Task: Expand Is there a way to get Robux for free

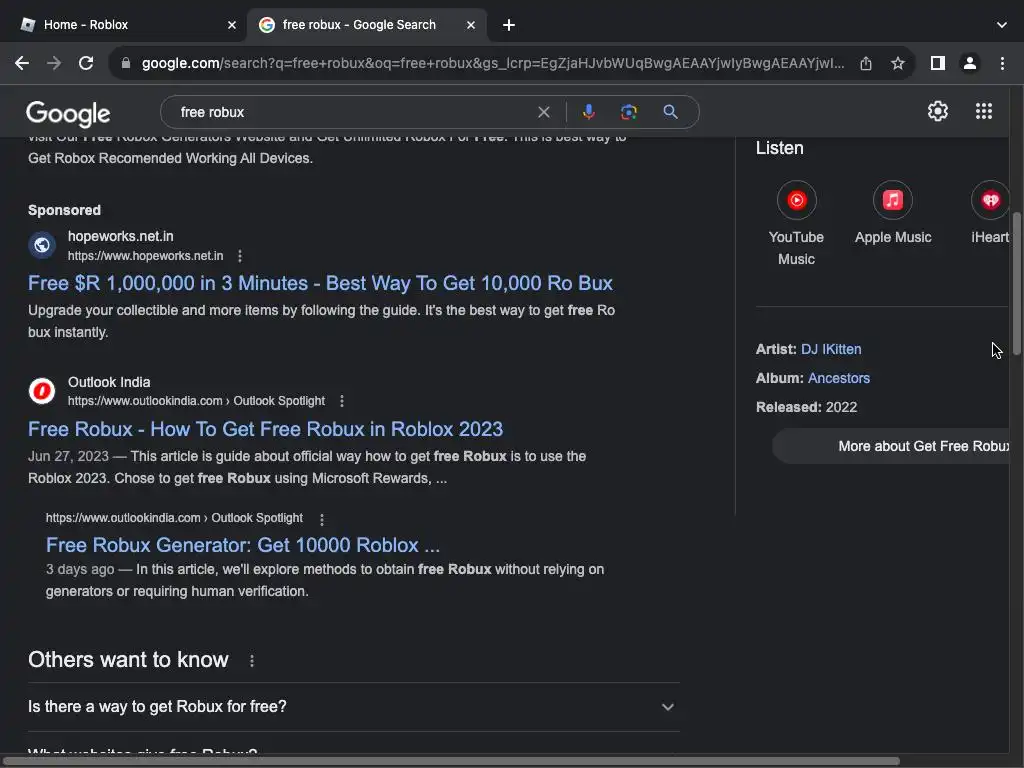Action: pos(353,707)
